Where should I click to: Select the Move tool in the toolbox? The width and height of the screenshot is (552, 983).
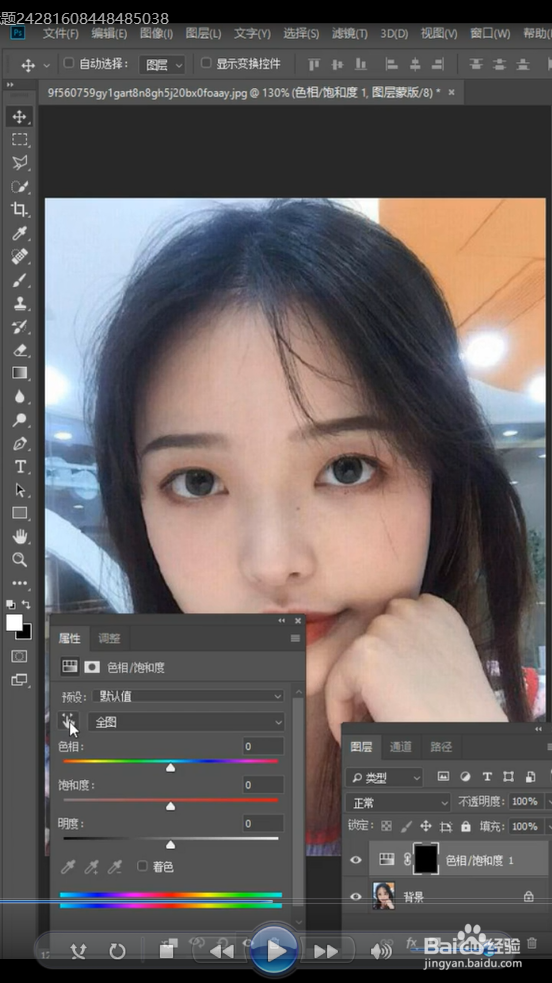click(19, 117)
